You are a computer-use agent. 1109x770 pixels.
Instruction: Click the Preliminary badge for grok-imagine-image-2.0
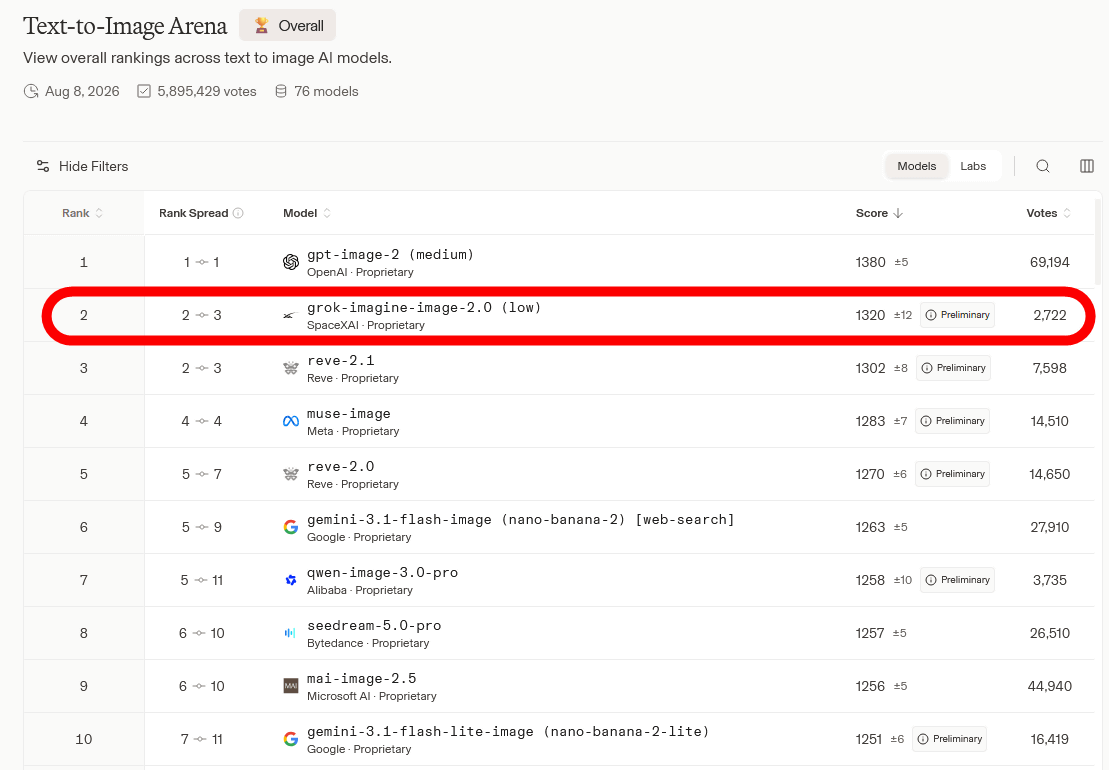tap(958, 315)
